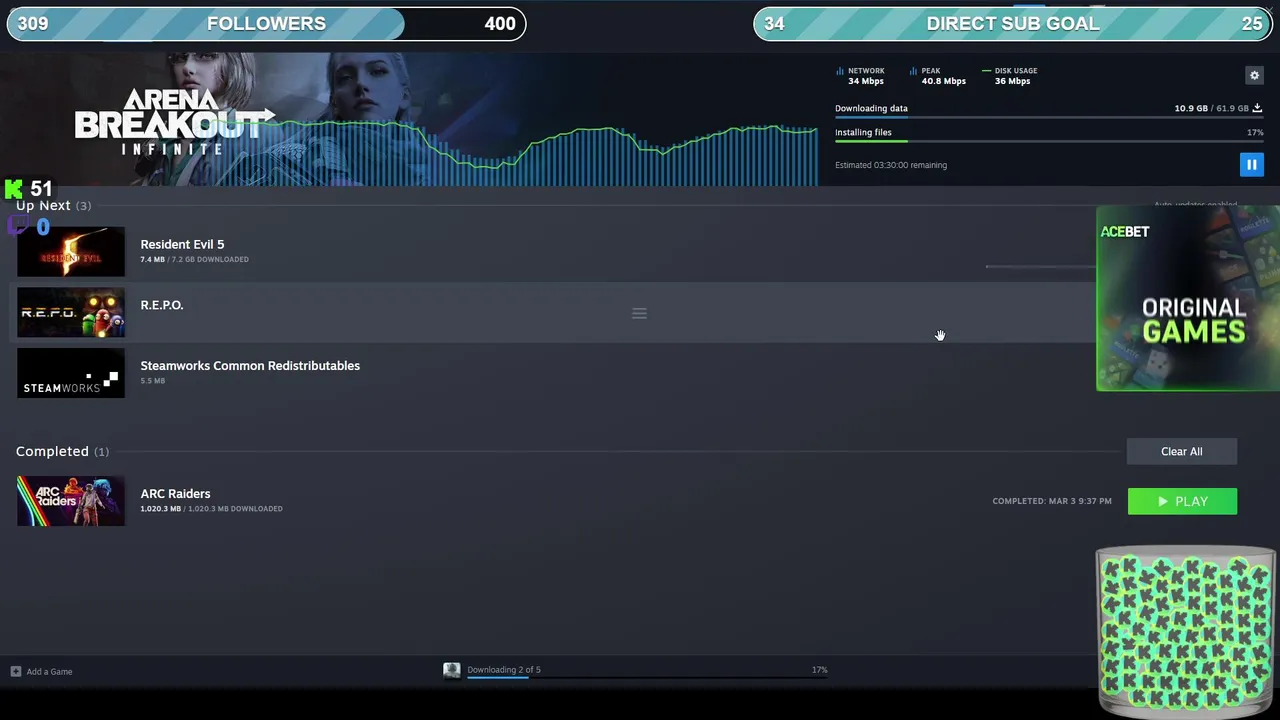The height and width of the screenshot is (720, 1280).
Task: Click the Arena Breakout Infinite banner logo
Action: click(x=173, y=122)
